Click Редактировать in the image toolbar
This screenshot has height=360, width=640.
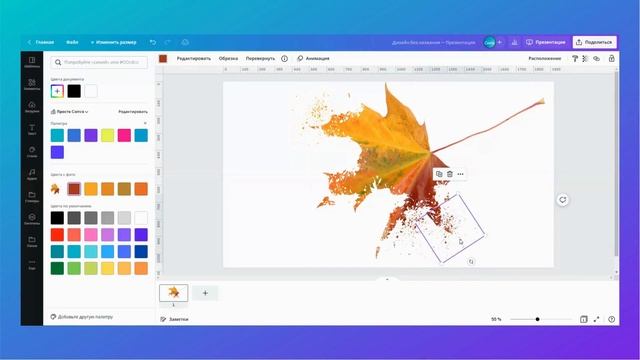[194, 59]
